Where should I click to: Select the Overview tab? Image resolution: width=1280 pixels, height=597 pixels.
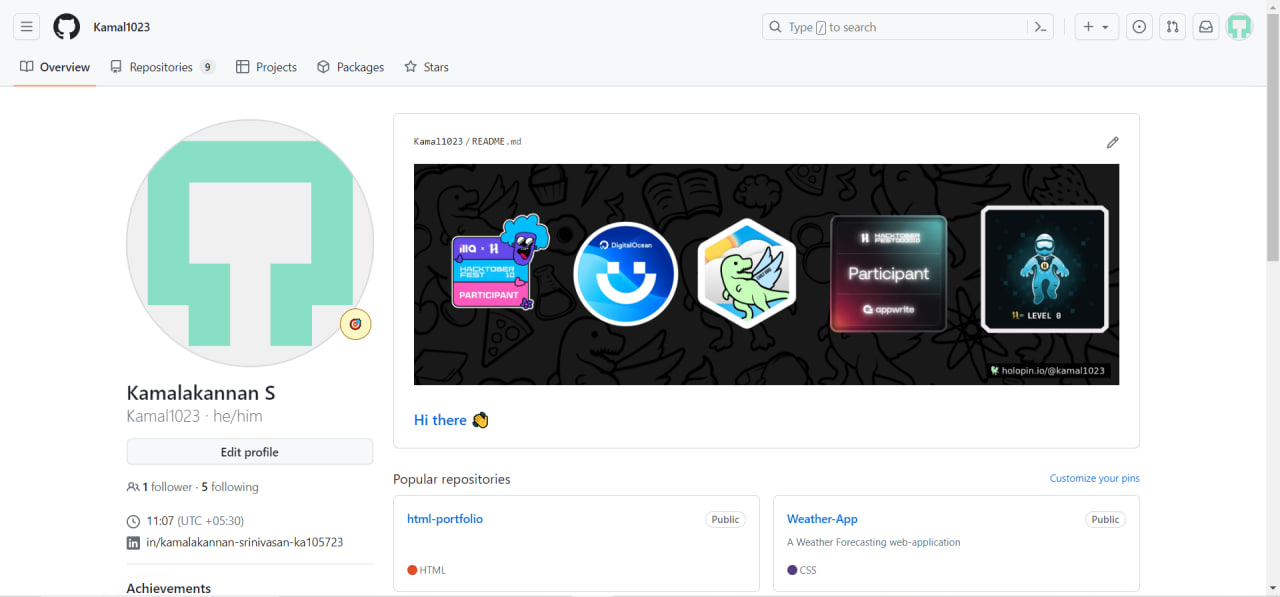(x=55, y=67)
